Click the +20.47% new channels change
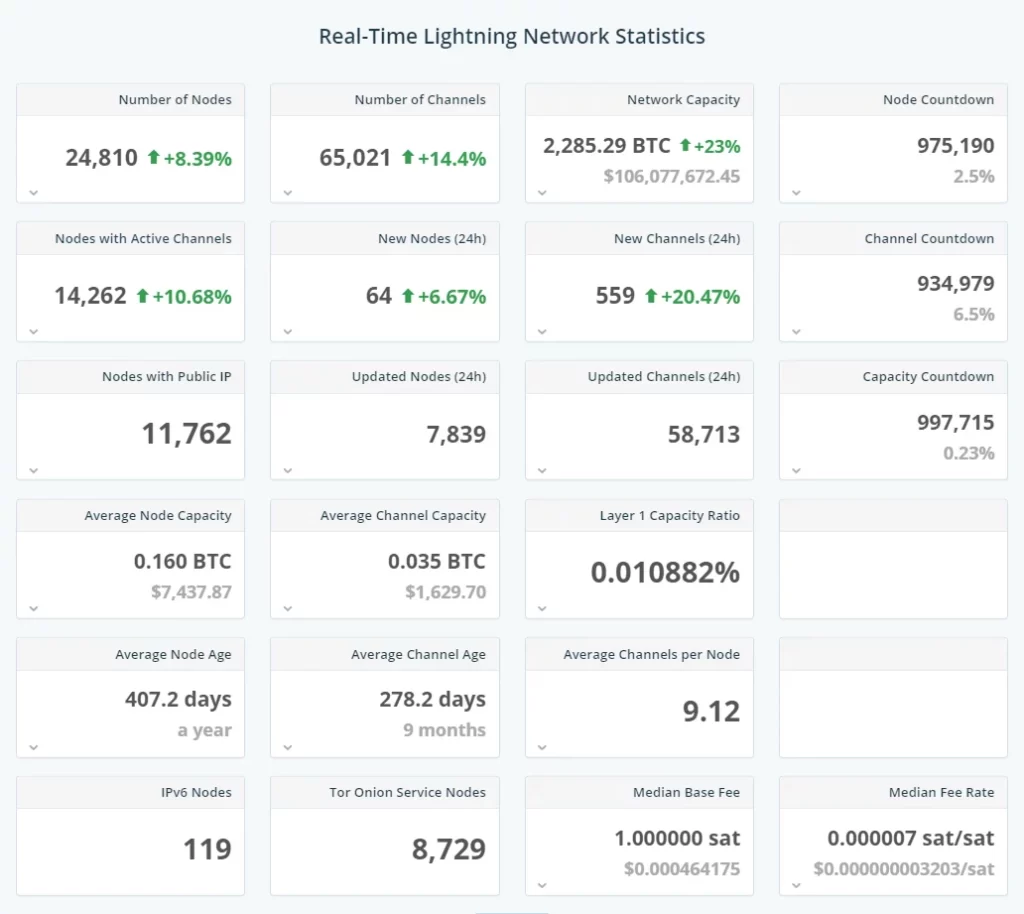Viewport: 1024px width, 914px height. coord(701,296)
